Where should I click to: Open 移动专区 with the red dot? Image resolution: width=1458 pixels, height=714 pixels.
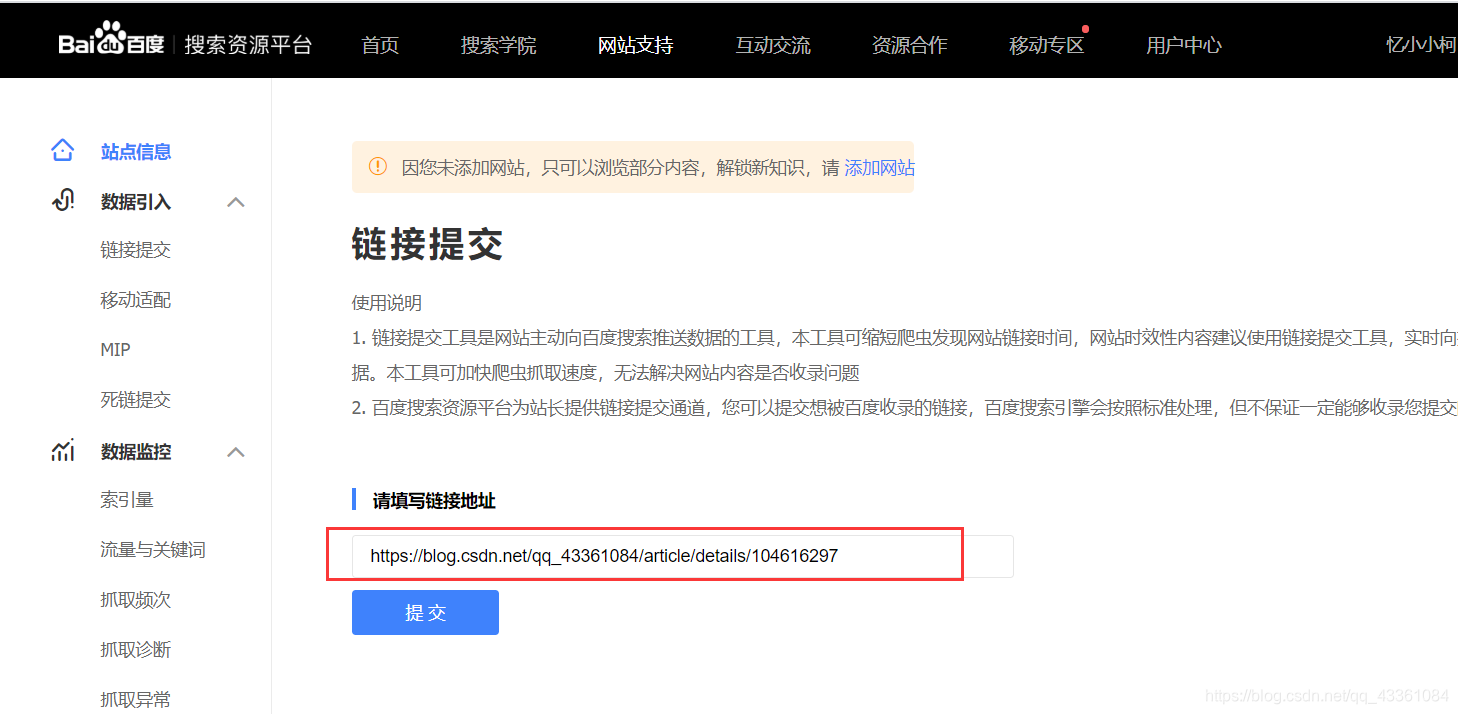tap(1045, 44)
